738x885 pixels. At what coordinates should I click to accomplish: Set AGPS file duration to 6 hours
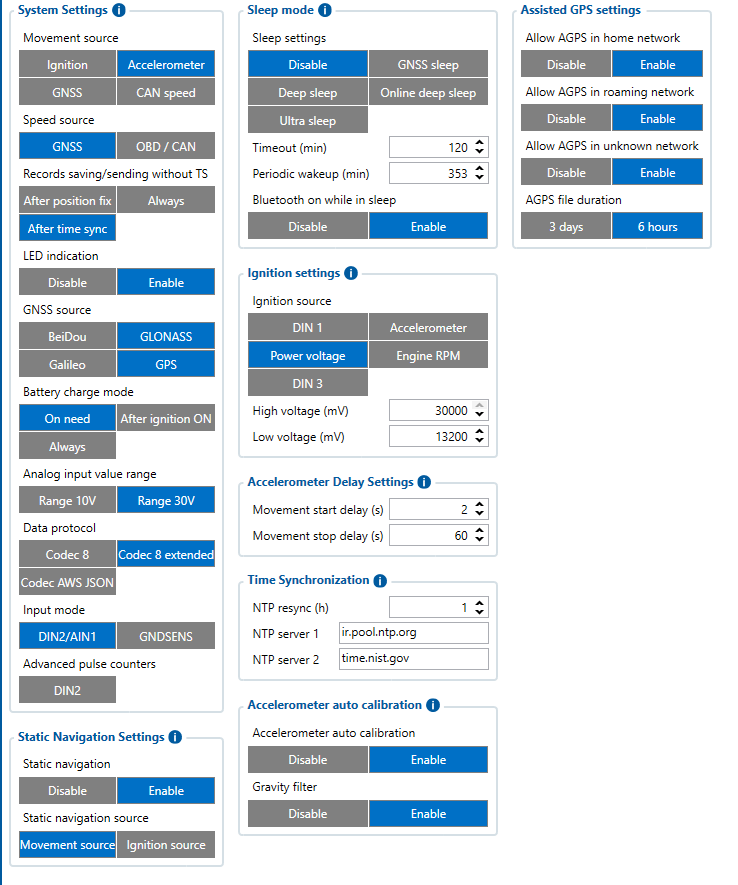657,226
